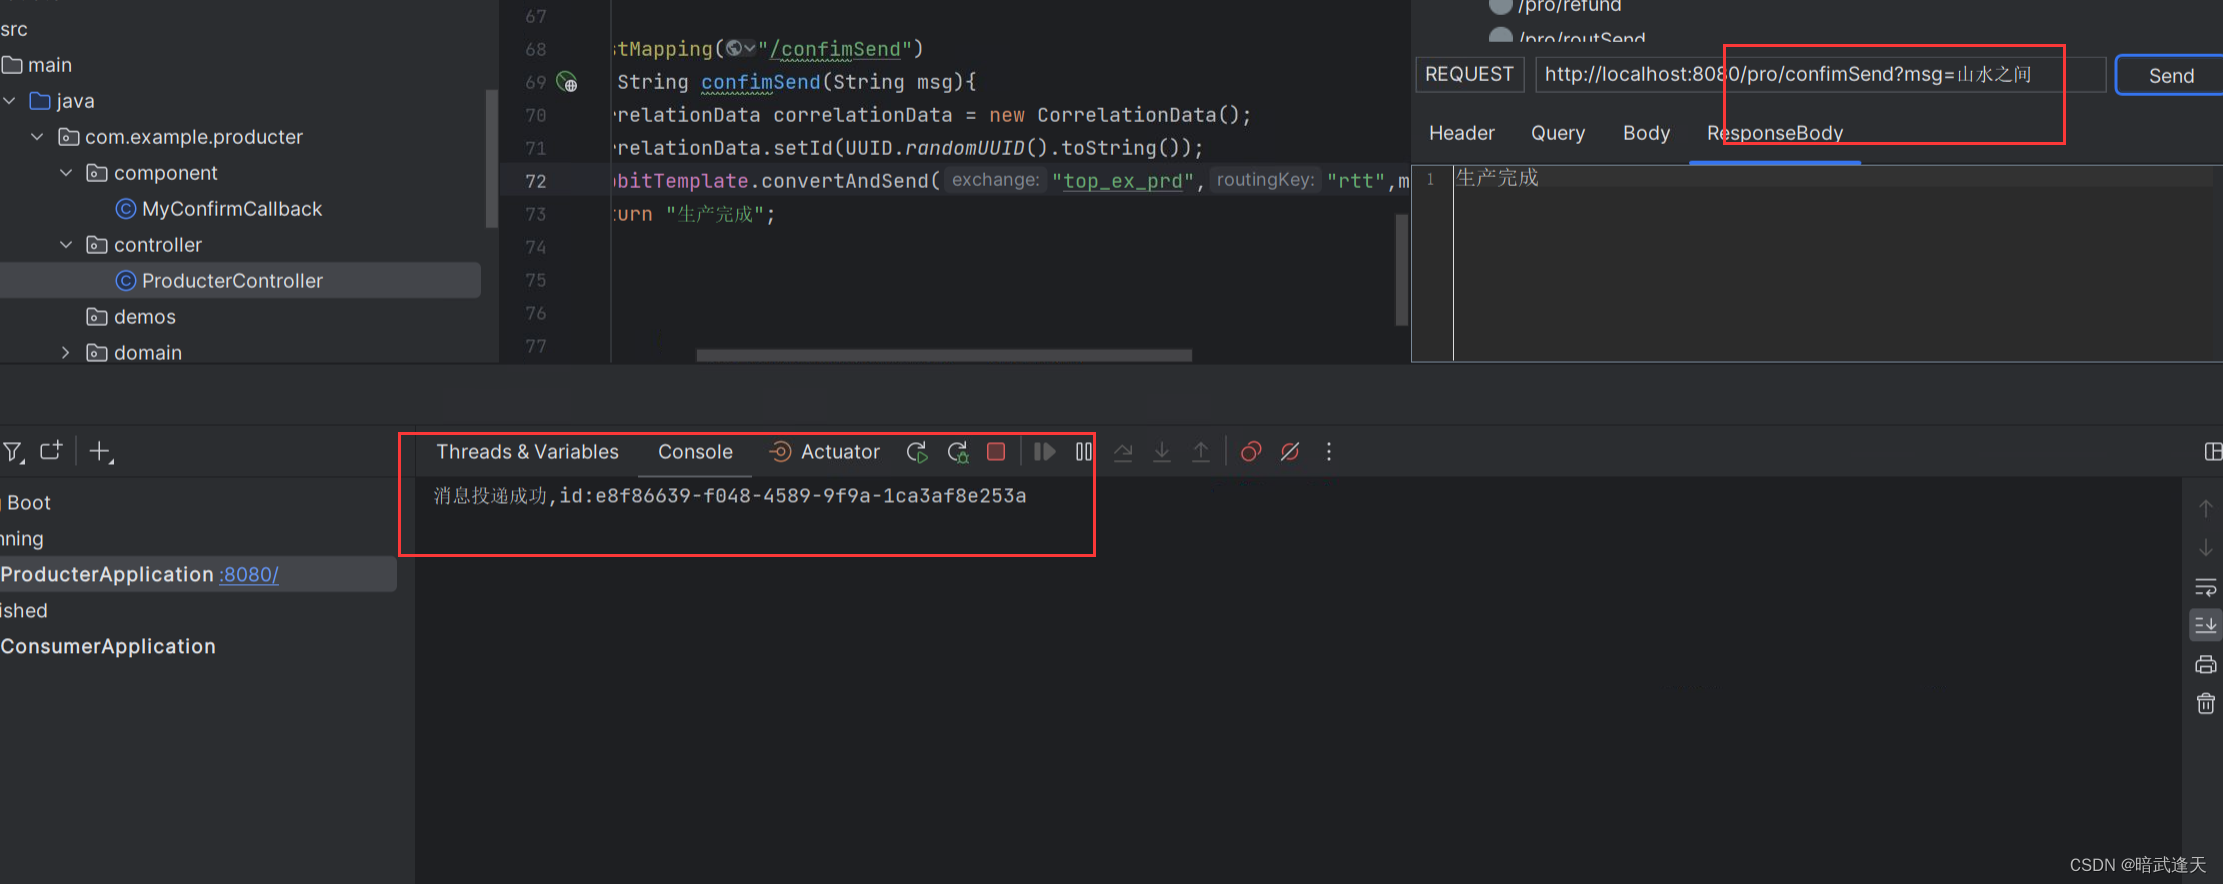Click the "top_ex_prd" exchange string
This screenshot has height=884, width=2223.
pos(1123,181)
